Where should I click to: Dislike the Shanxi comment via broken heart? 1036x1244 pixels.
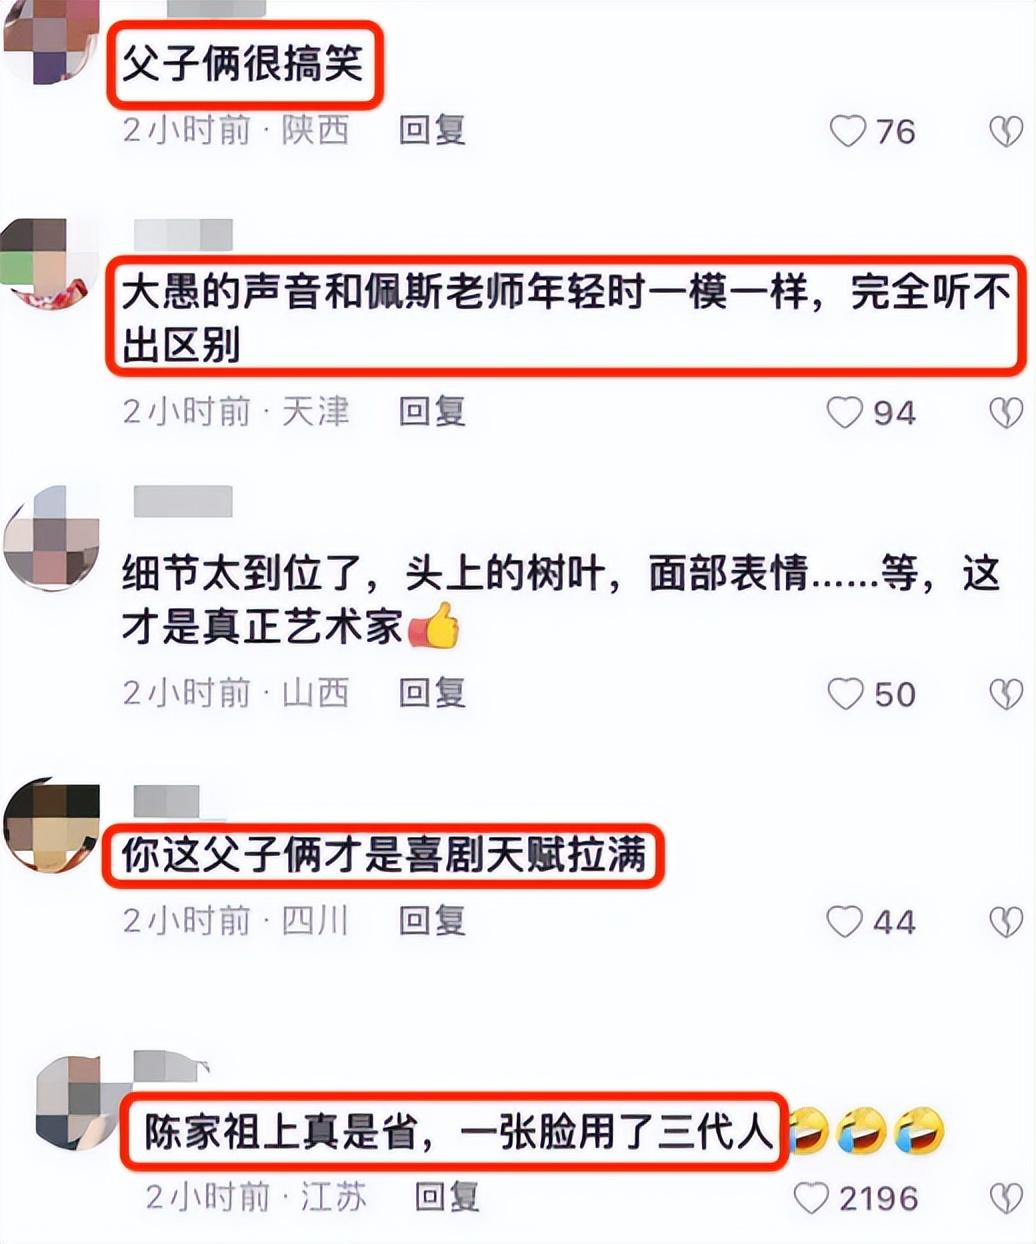tap(1006, 693)
